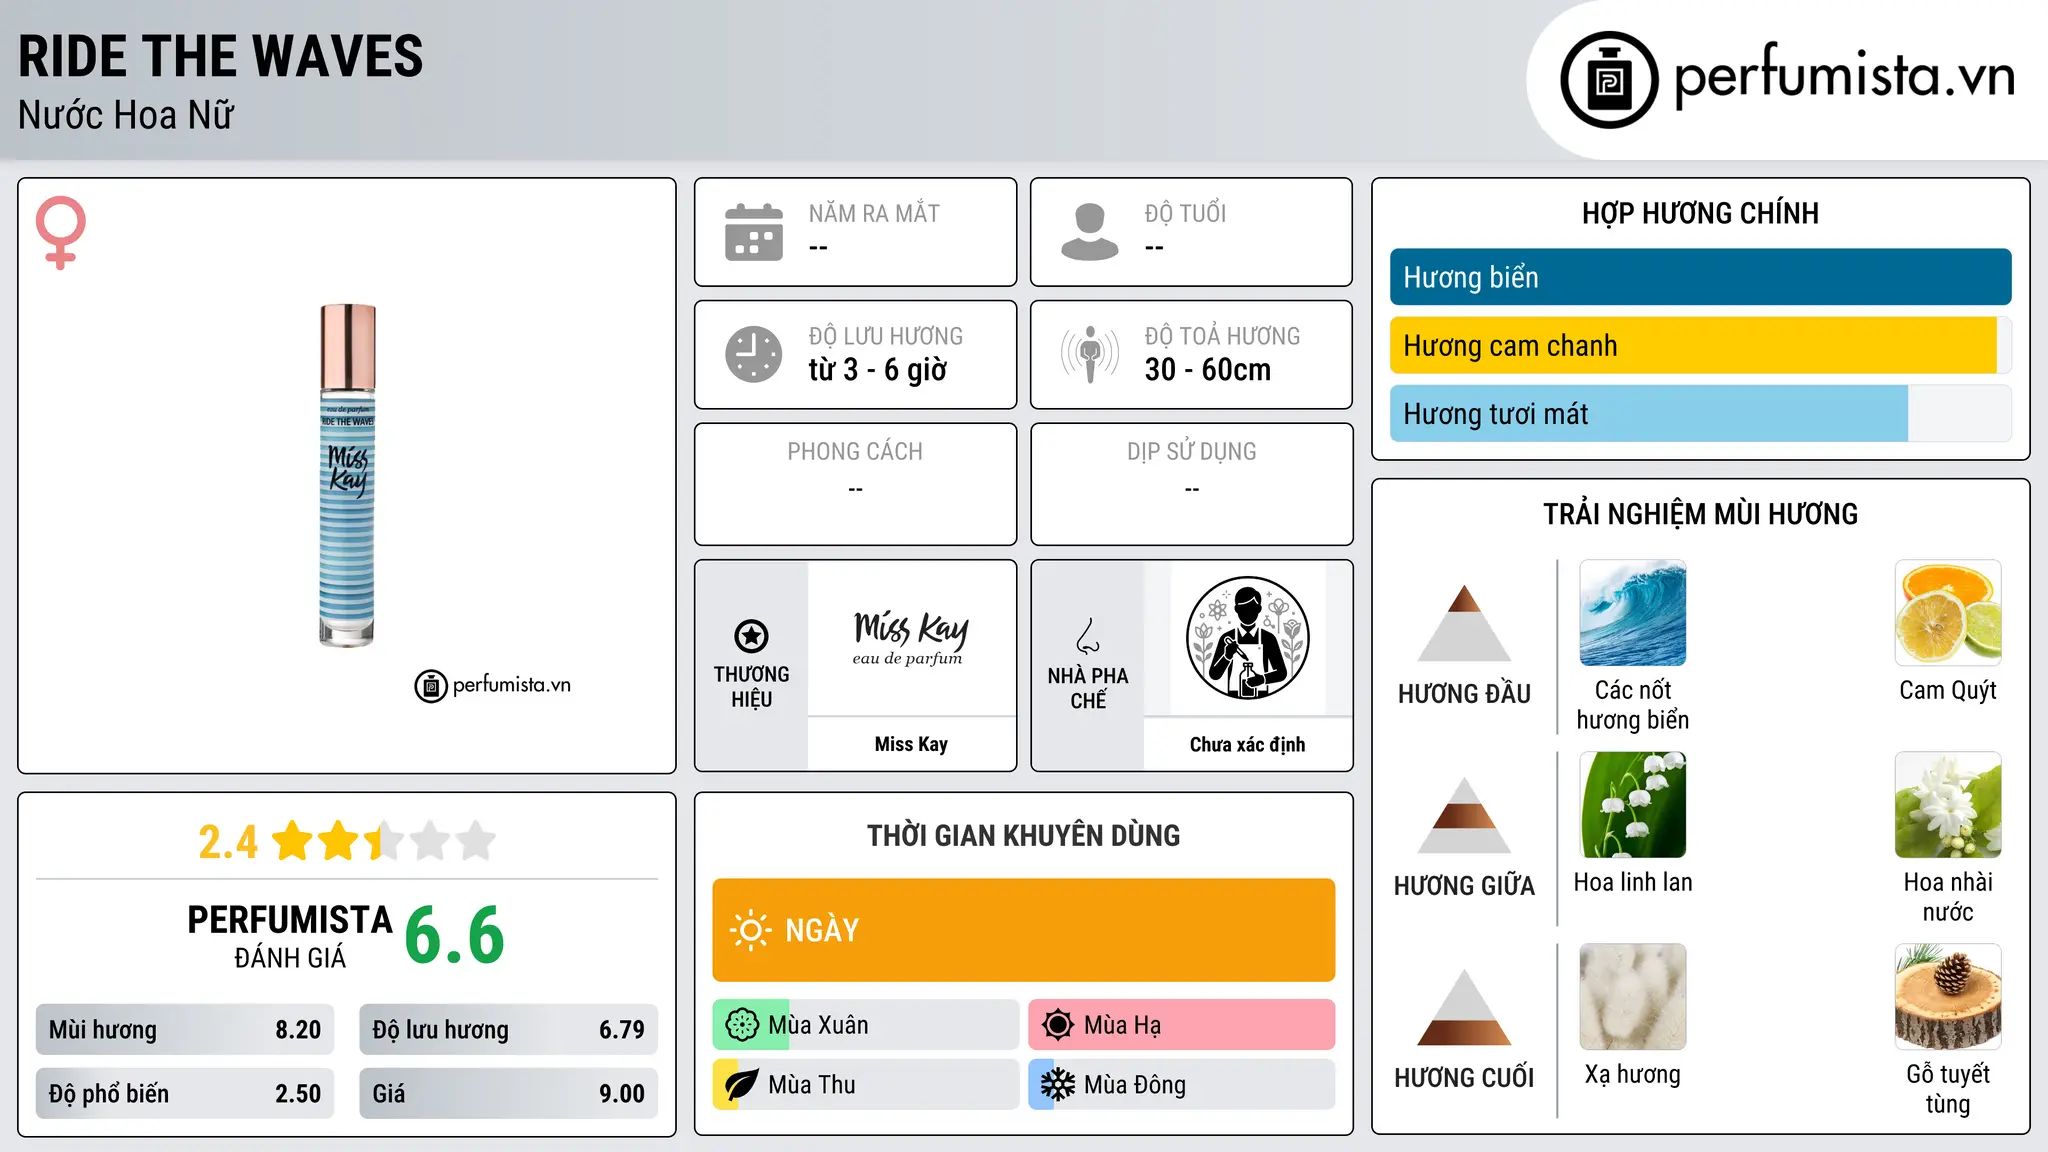Click the summer sun icon for Mùa Hạ
Screen dimensions: 2048x1152
click(x=1058, y=1025)
